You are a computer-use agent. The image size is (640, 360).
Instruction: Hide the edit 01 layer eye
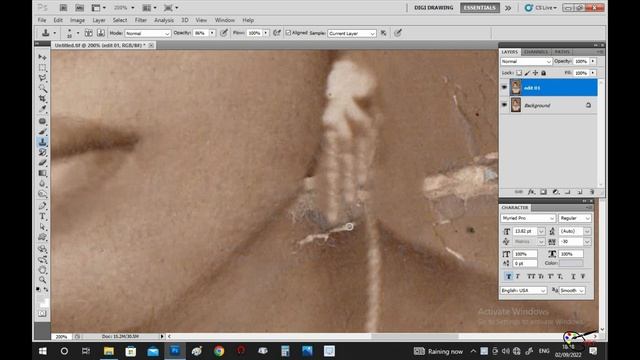tap(504, 88)
